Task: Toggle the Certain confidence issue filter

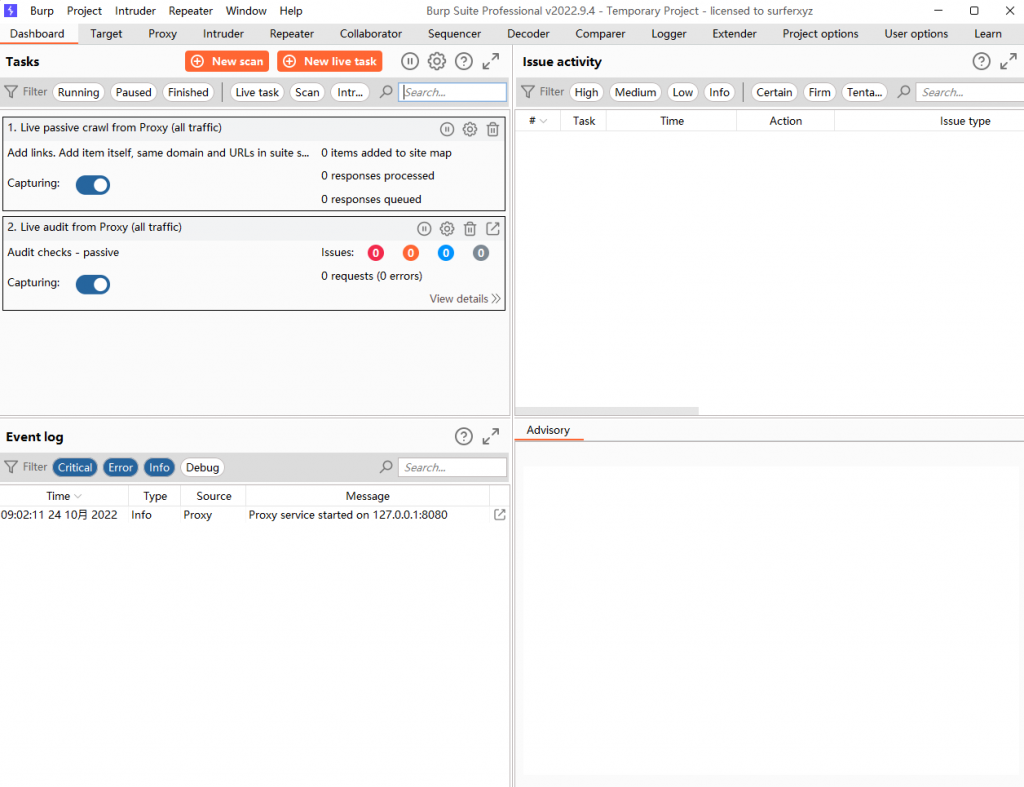Action: tap(774, 92)
